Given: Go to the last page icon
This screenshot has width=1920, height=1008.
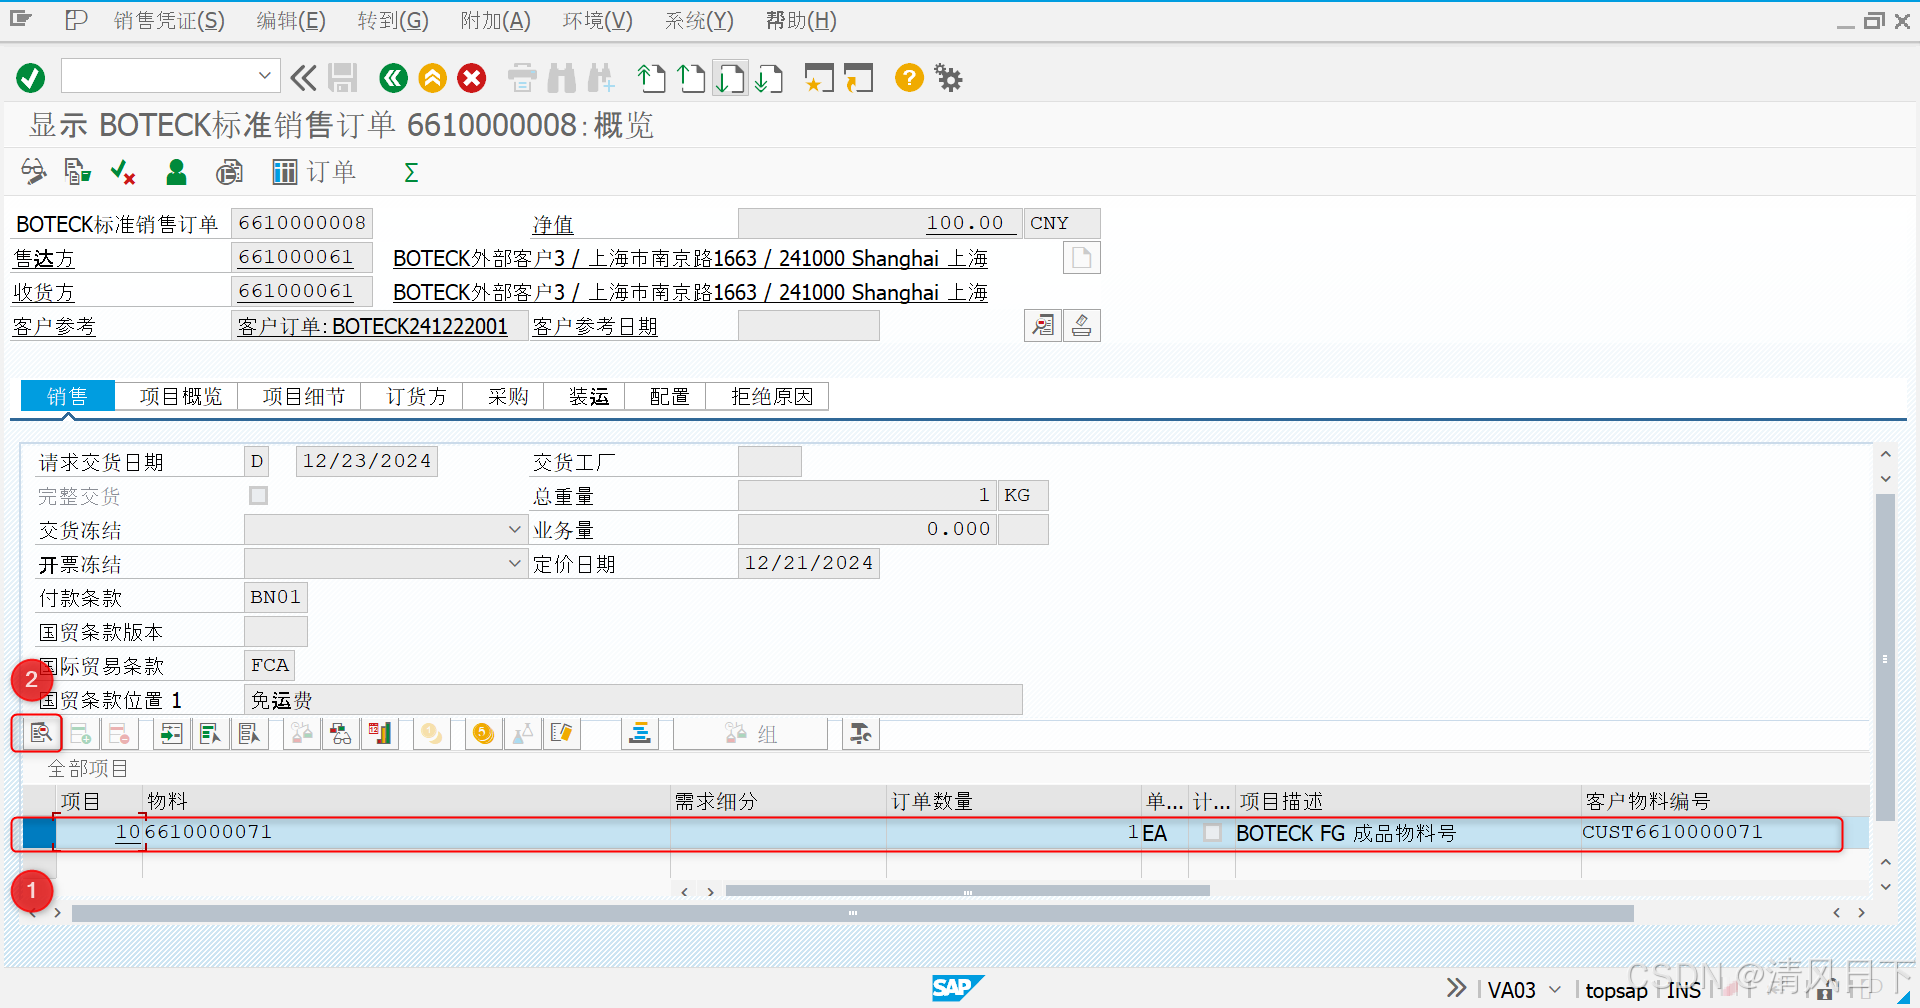Looking at the screenshot, I should [x=769, y=78].
